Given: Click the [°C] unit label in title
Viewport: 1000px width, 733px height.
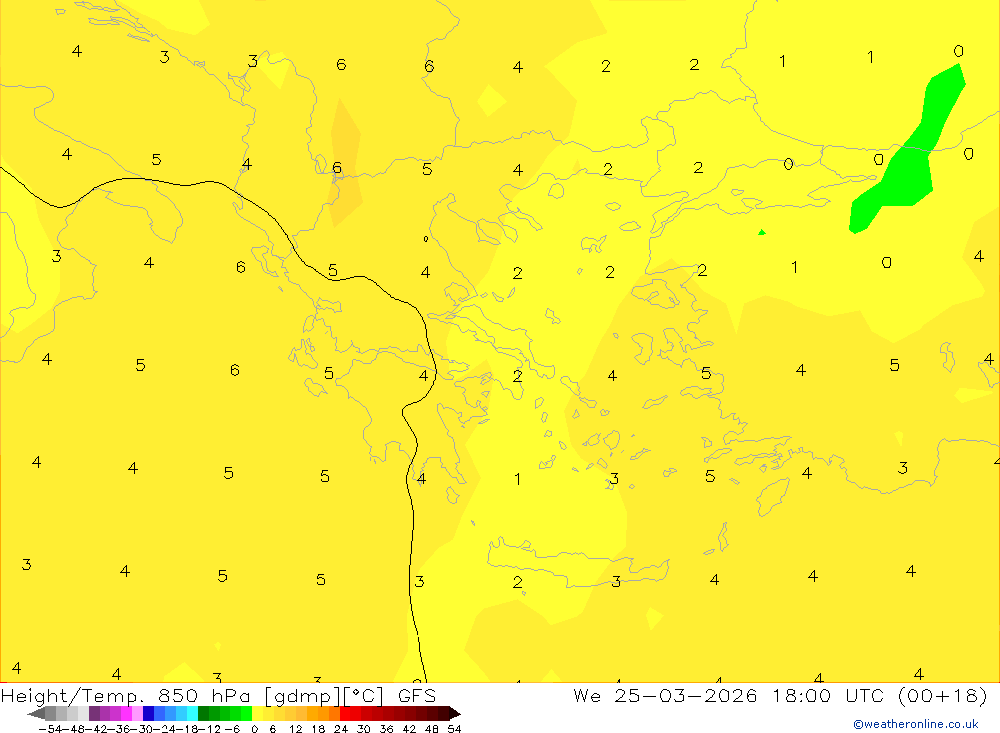Looking at the screenshot, I should (x=364, y=696).
